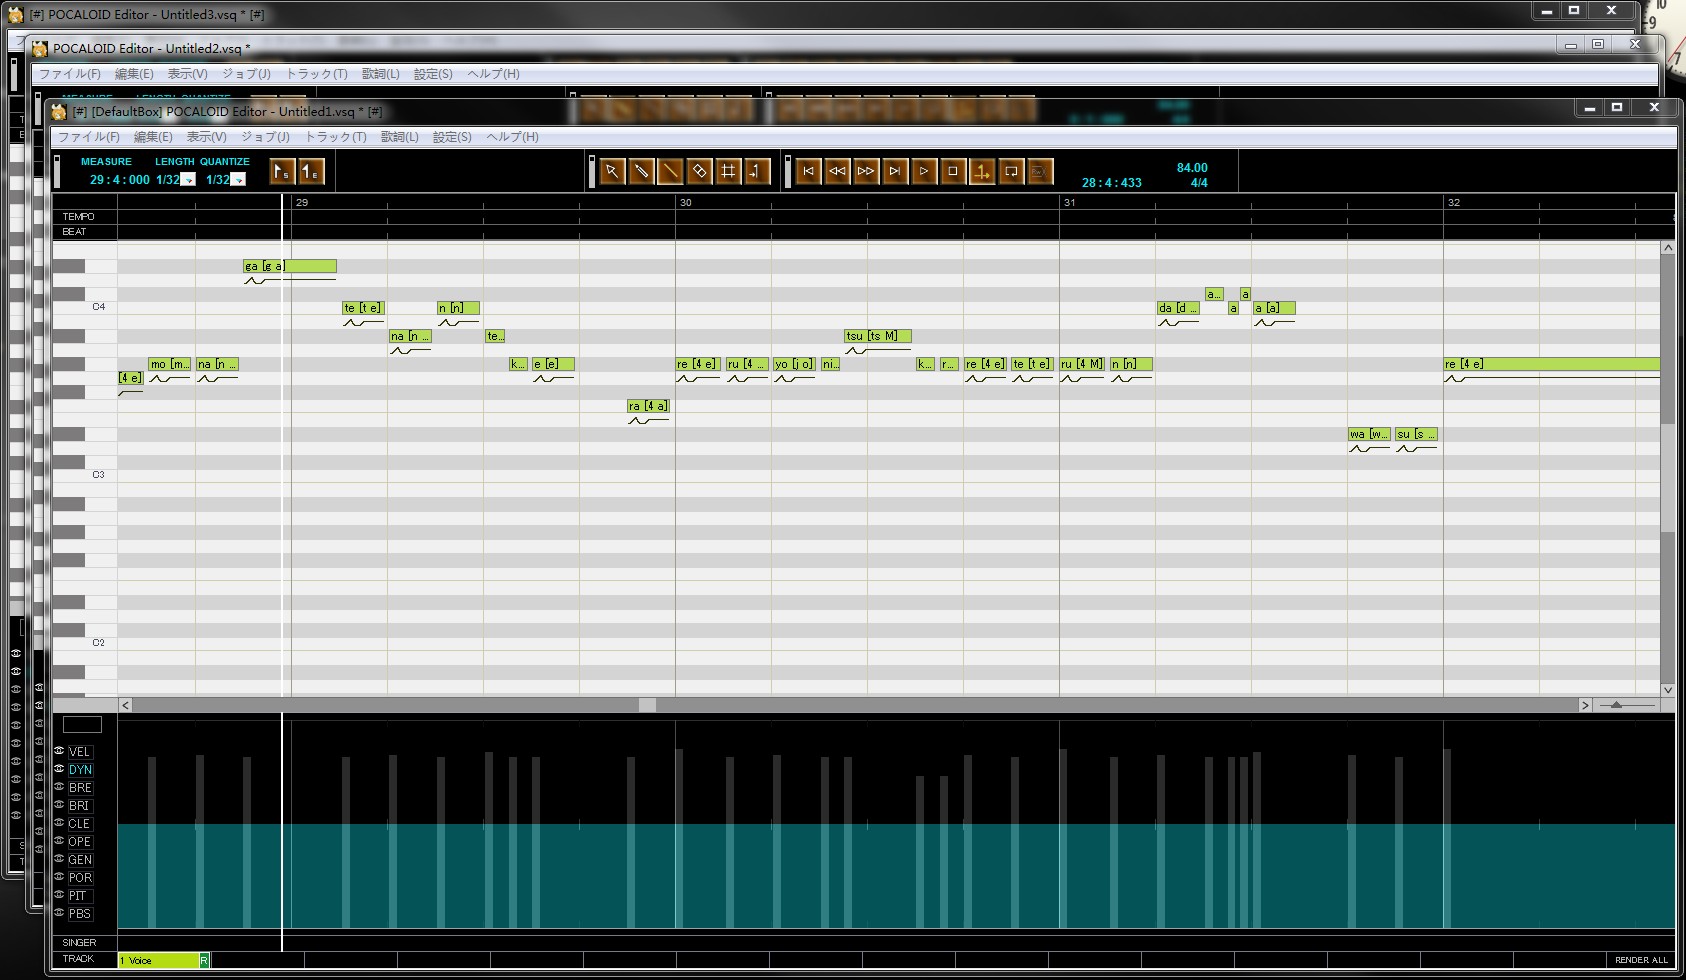Click the RENDER ALL button

coord(1641,960)
